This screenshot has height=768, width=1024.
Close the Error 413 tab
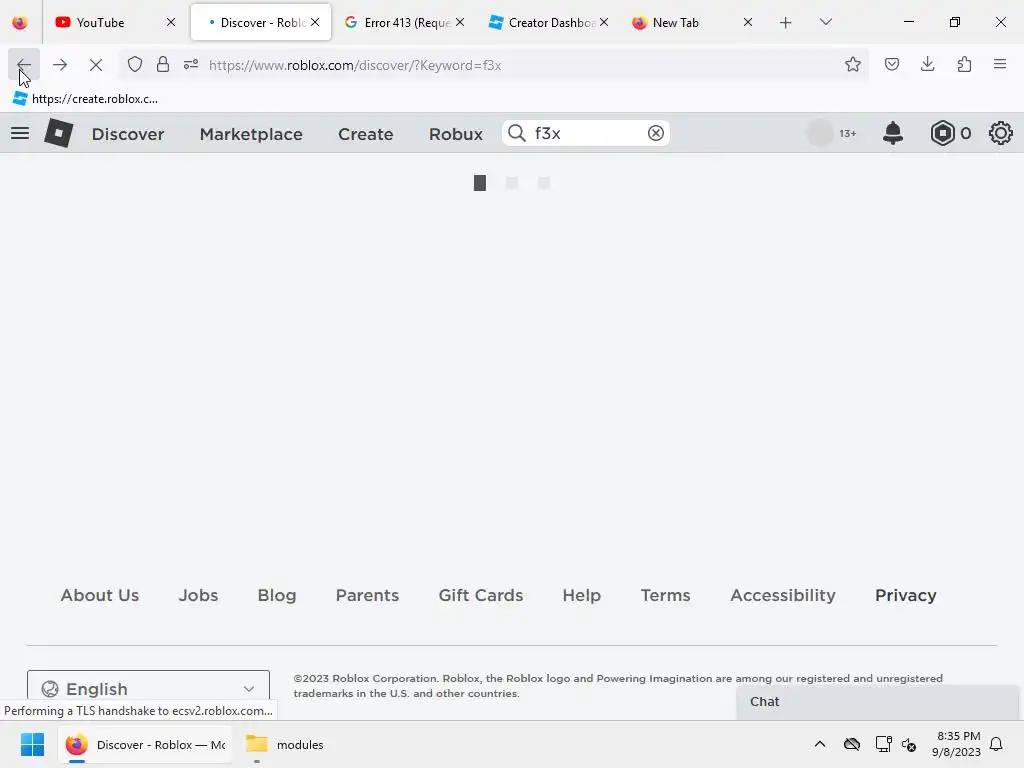click(460, 22)
